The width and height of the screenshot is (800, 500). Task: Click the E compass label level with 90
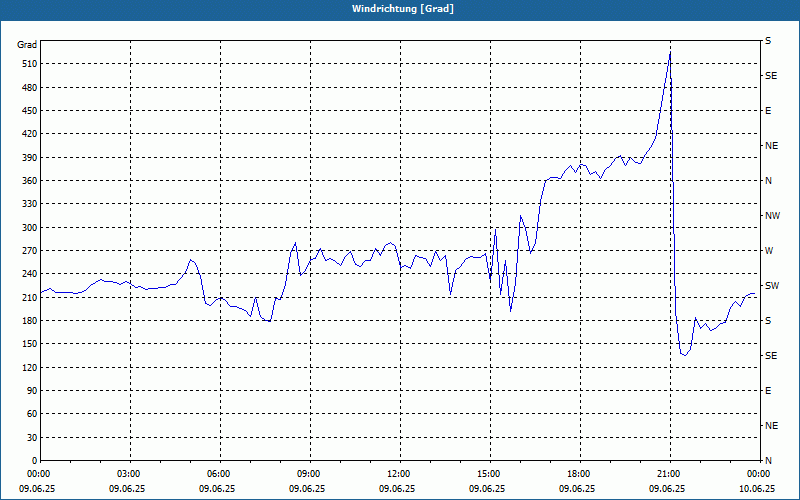pos(768,391)
